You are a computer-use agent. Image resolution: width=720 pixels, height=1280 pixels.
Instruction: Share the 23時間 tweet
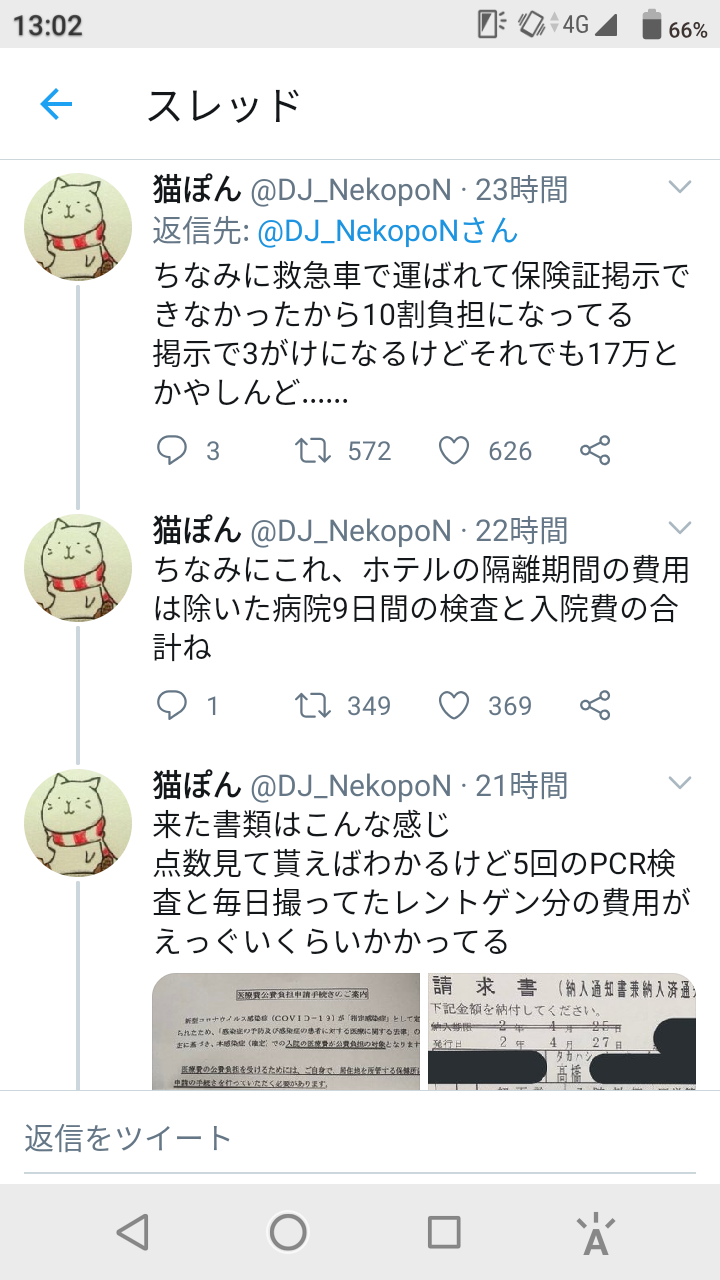595,451
